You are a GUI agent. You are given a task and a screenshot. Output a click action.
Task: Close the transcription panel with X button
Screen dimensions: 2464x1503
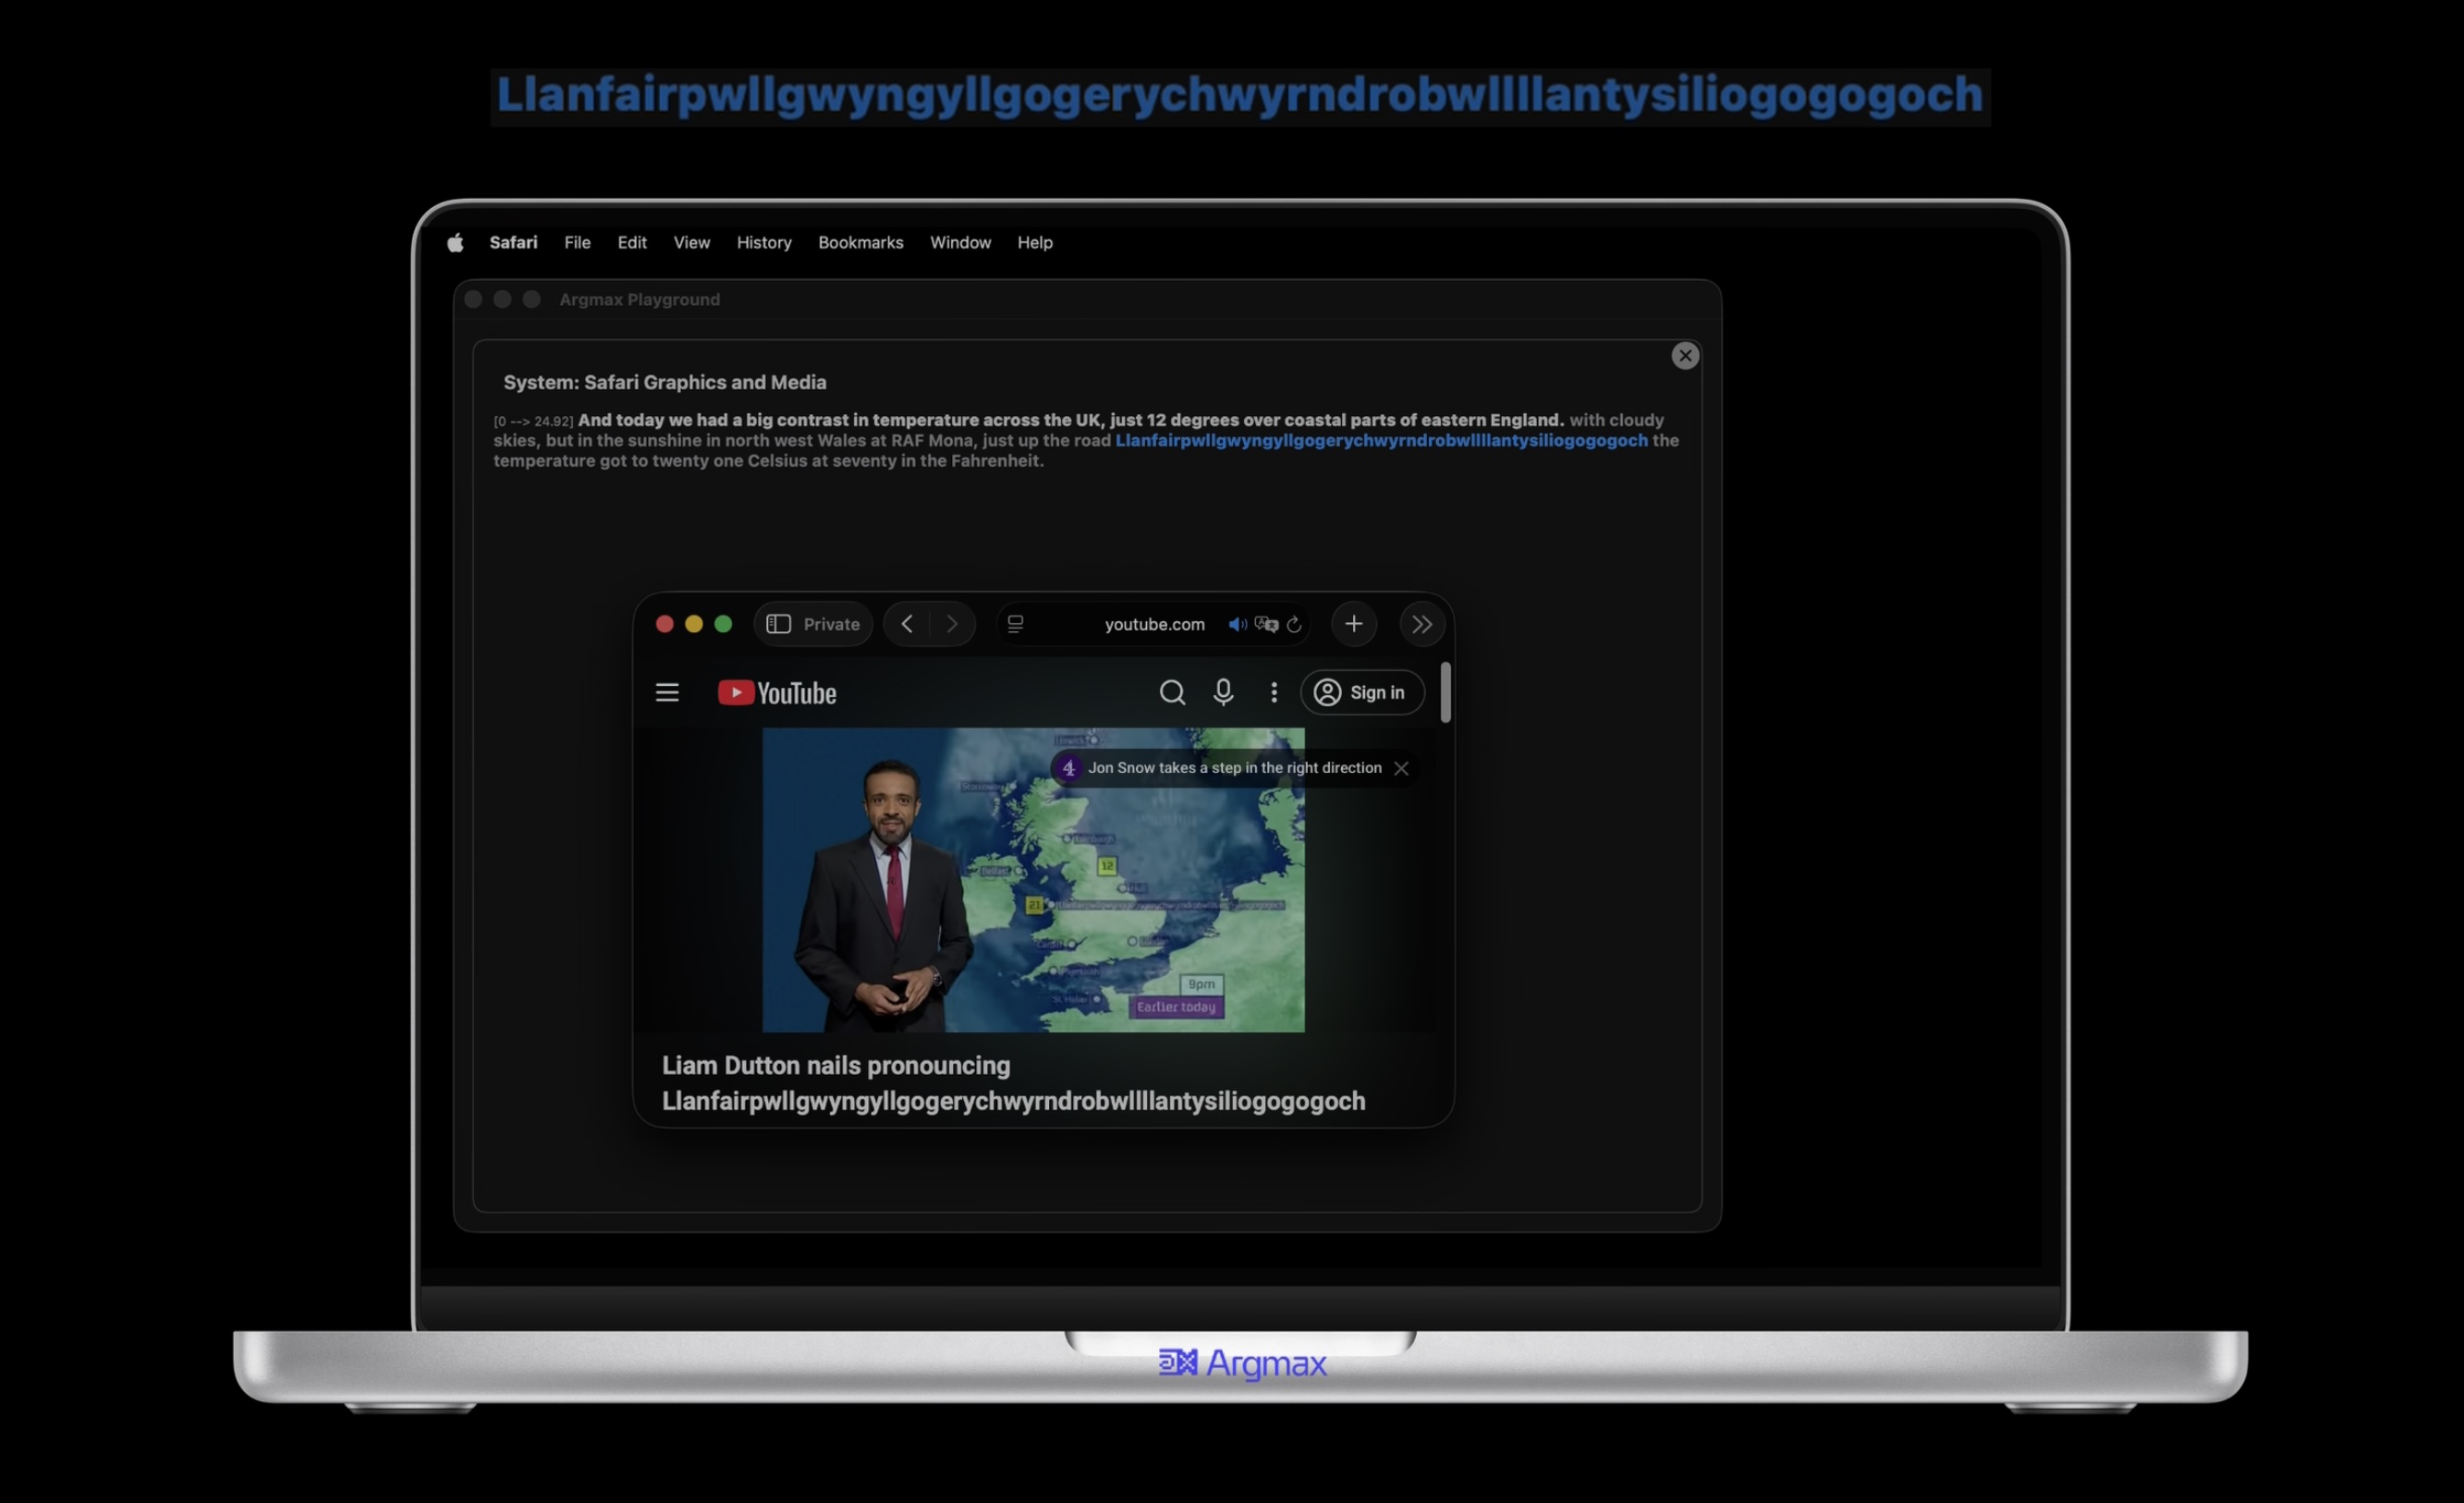[1685, 355]
